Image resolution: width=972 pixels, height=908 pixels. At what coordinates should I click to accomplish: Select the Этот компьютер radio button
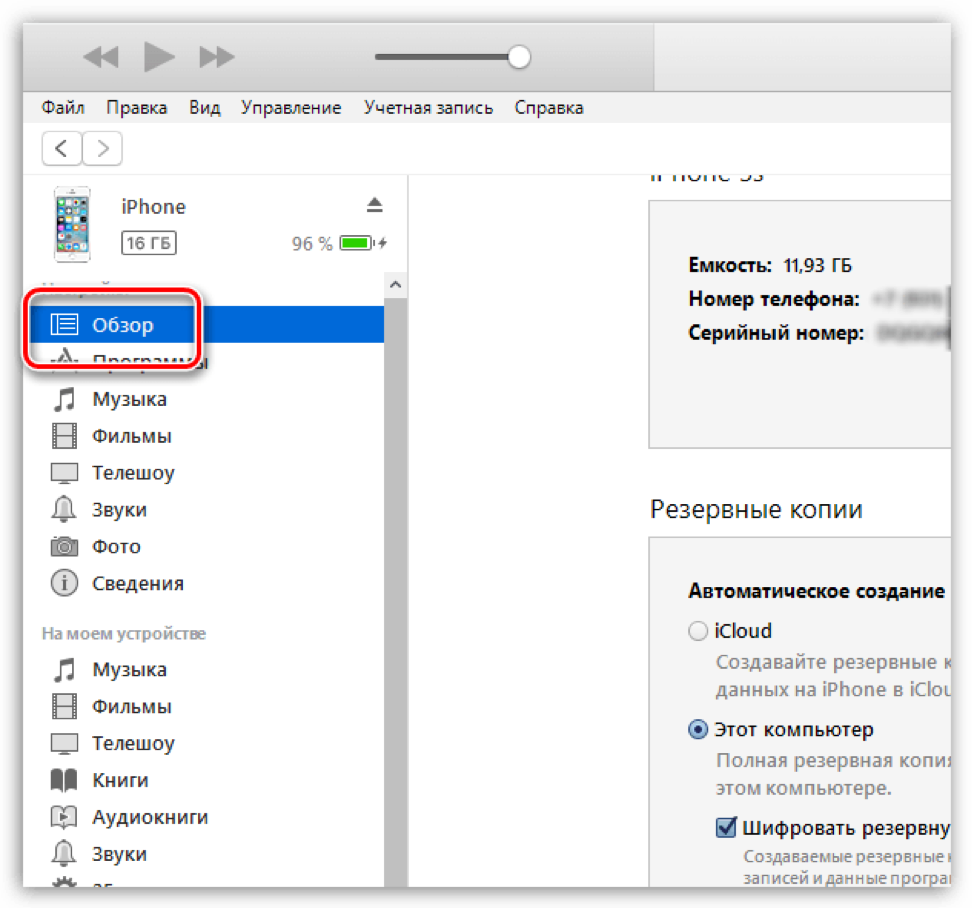click(698, 729)
